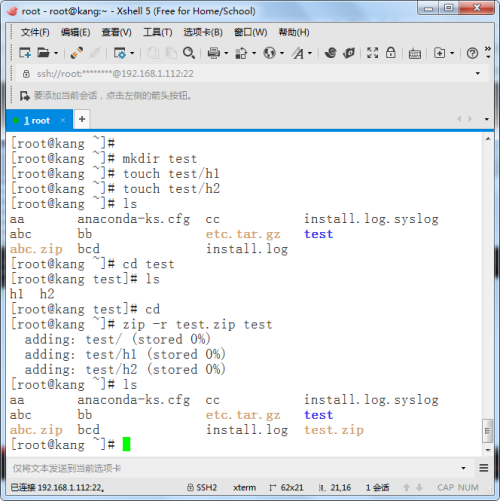
Task: Click the status bar download arrow icon
Action: 419,488
